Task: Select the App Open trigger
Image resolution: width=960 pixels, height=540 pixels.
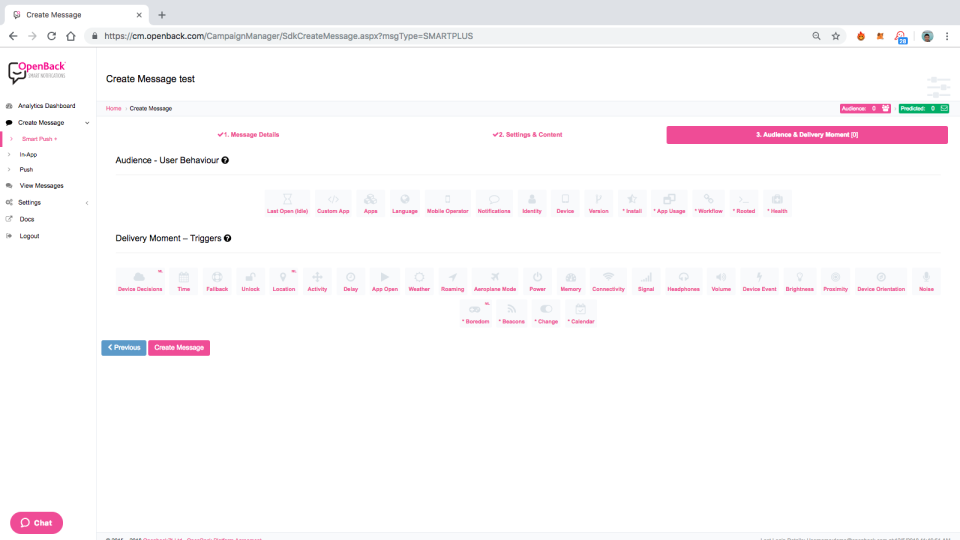Action: tap(385, 281)
